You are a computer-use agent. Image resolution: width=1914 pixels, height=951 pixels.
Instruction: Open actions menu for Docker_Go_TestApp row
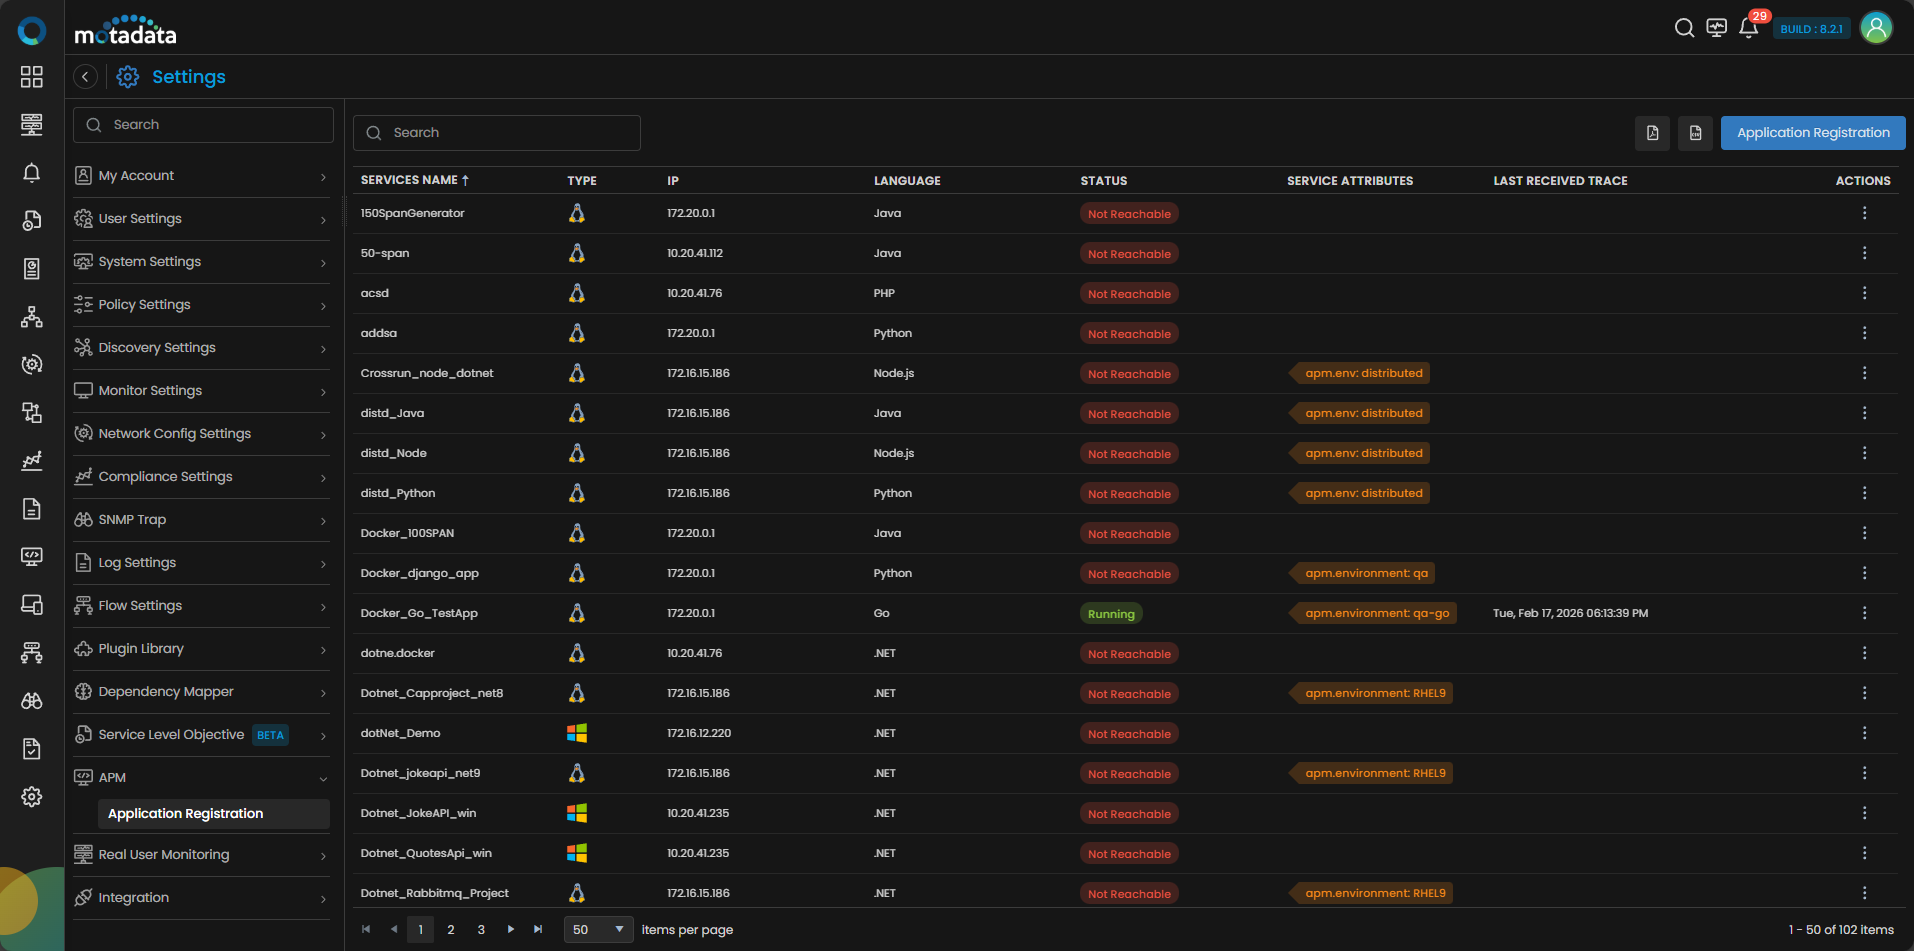pyautogui.click(x=1864, y=613)
